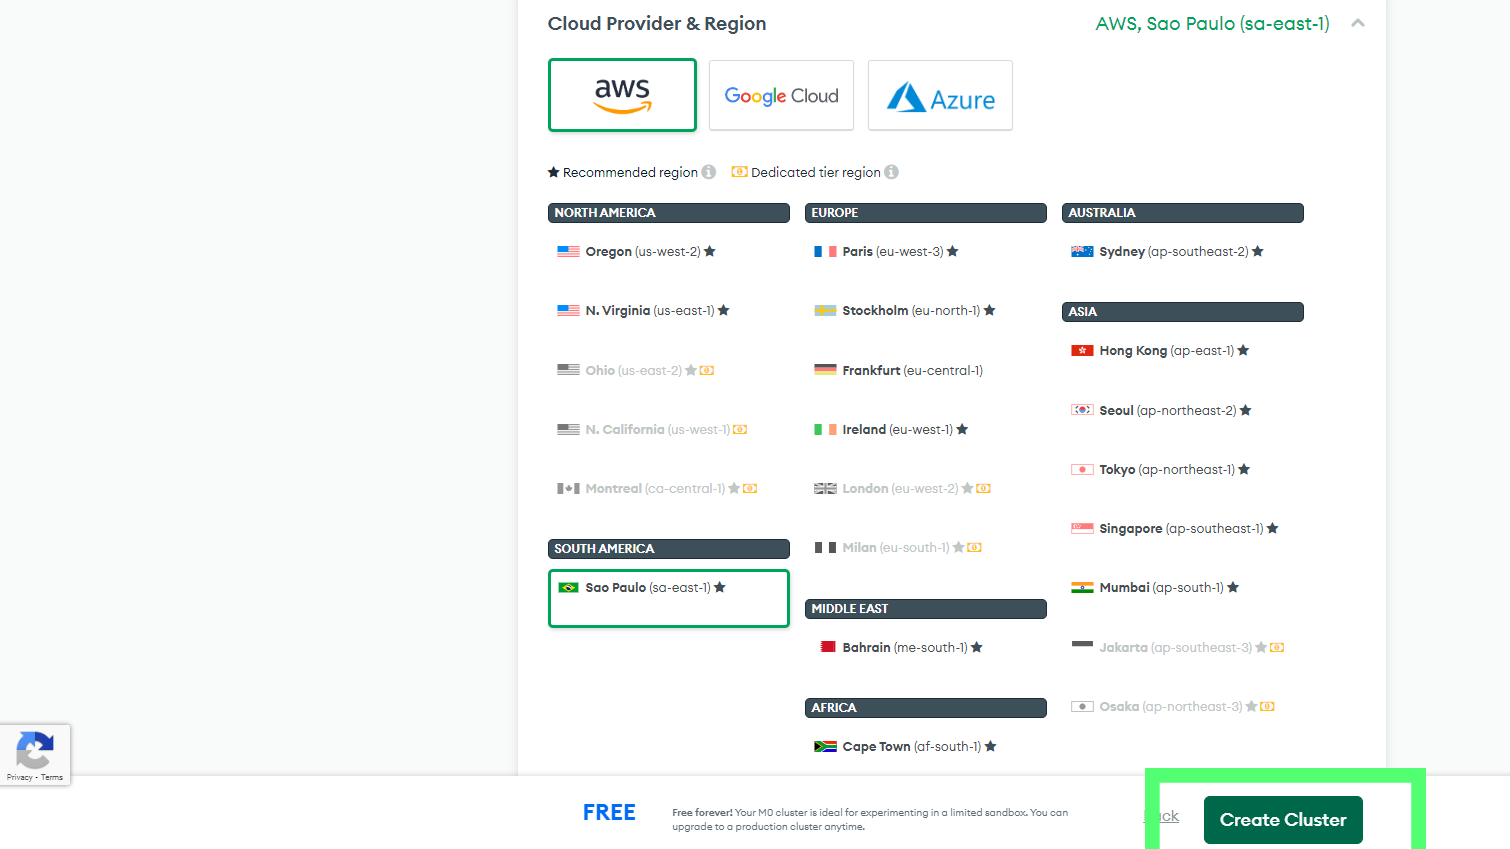Pick Mumbai (ap-south-1) region
Screen dimensions: 1510x849
(x=1183, y=587)
